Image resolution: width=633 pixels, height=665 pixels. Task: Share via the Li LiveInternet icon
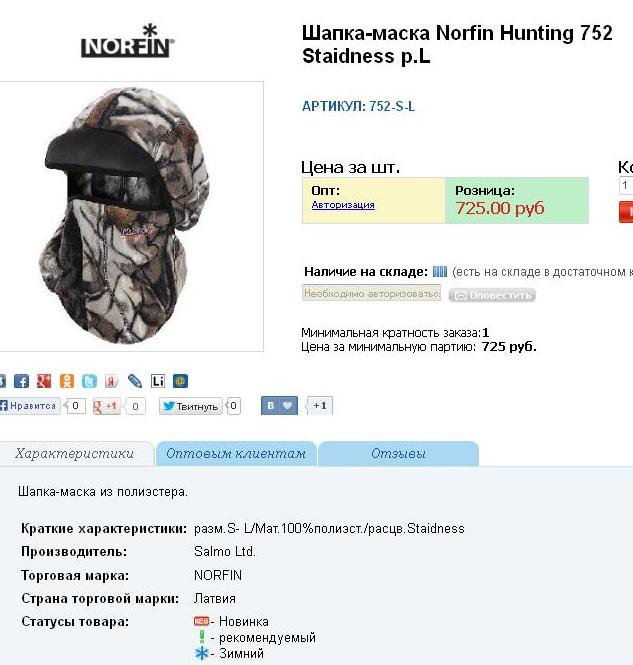tap(158, 381)
